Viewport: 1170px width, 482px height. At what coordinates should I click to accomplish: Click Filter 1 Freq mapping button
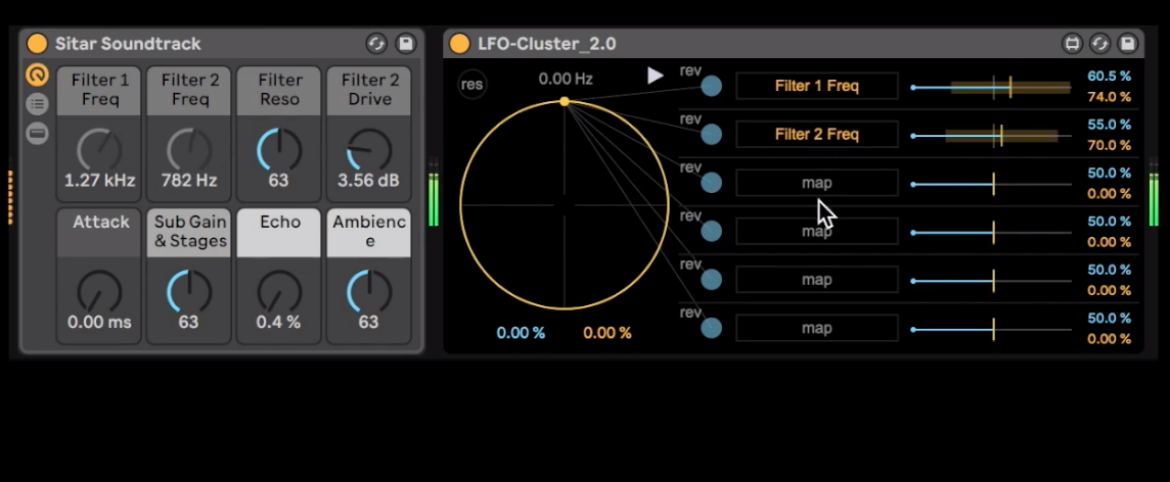pyautogui.click(x=817, y=86)
